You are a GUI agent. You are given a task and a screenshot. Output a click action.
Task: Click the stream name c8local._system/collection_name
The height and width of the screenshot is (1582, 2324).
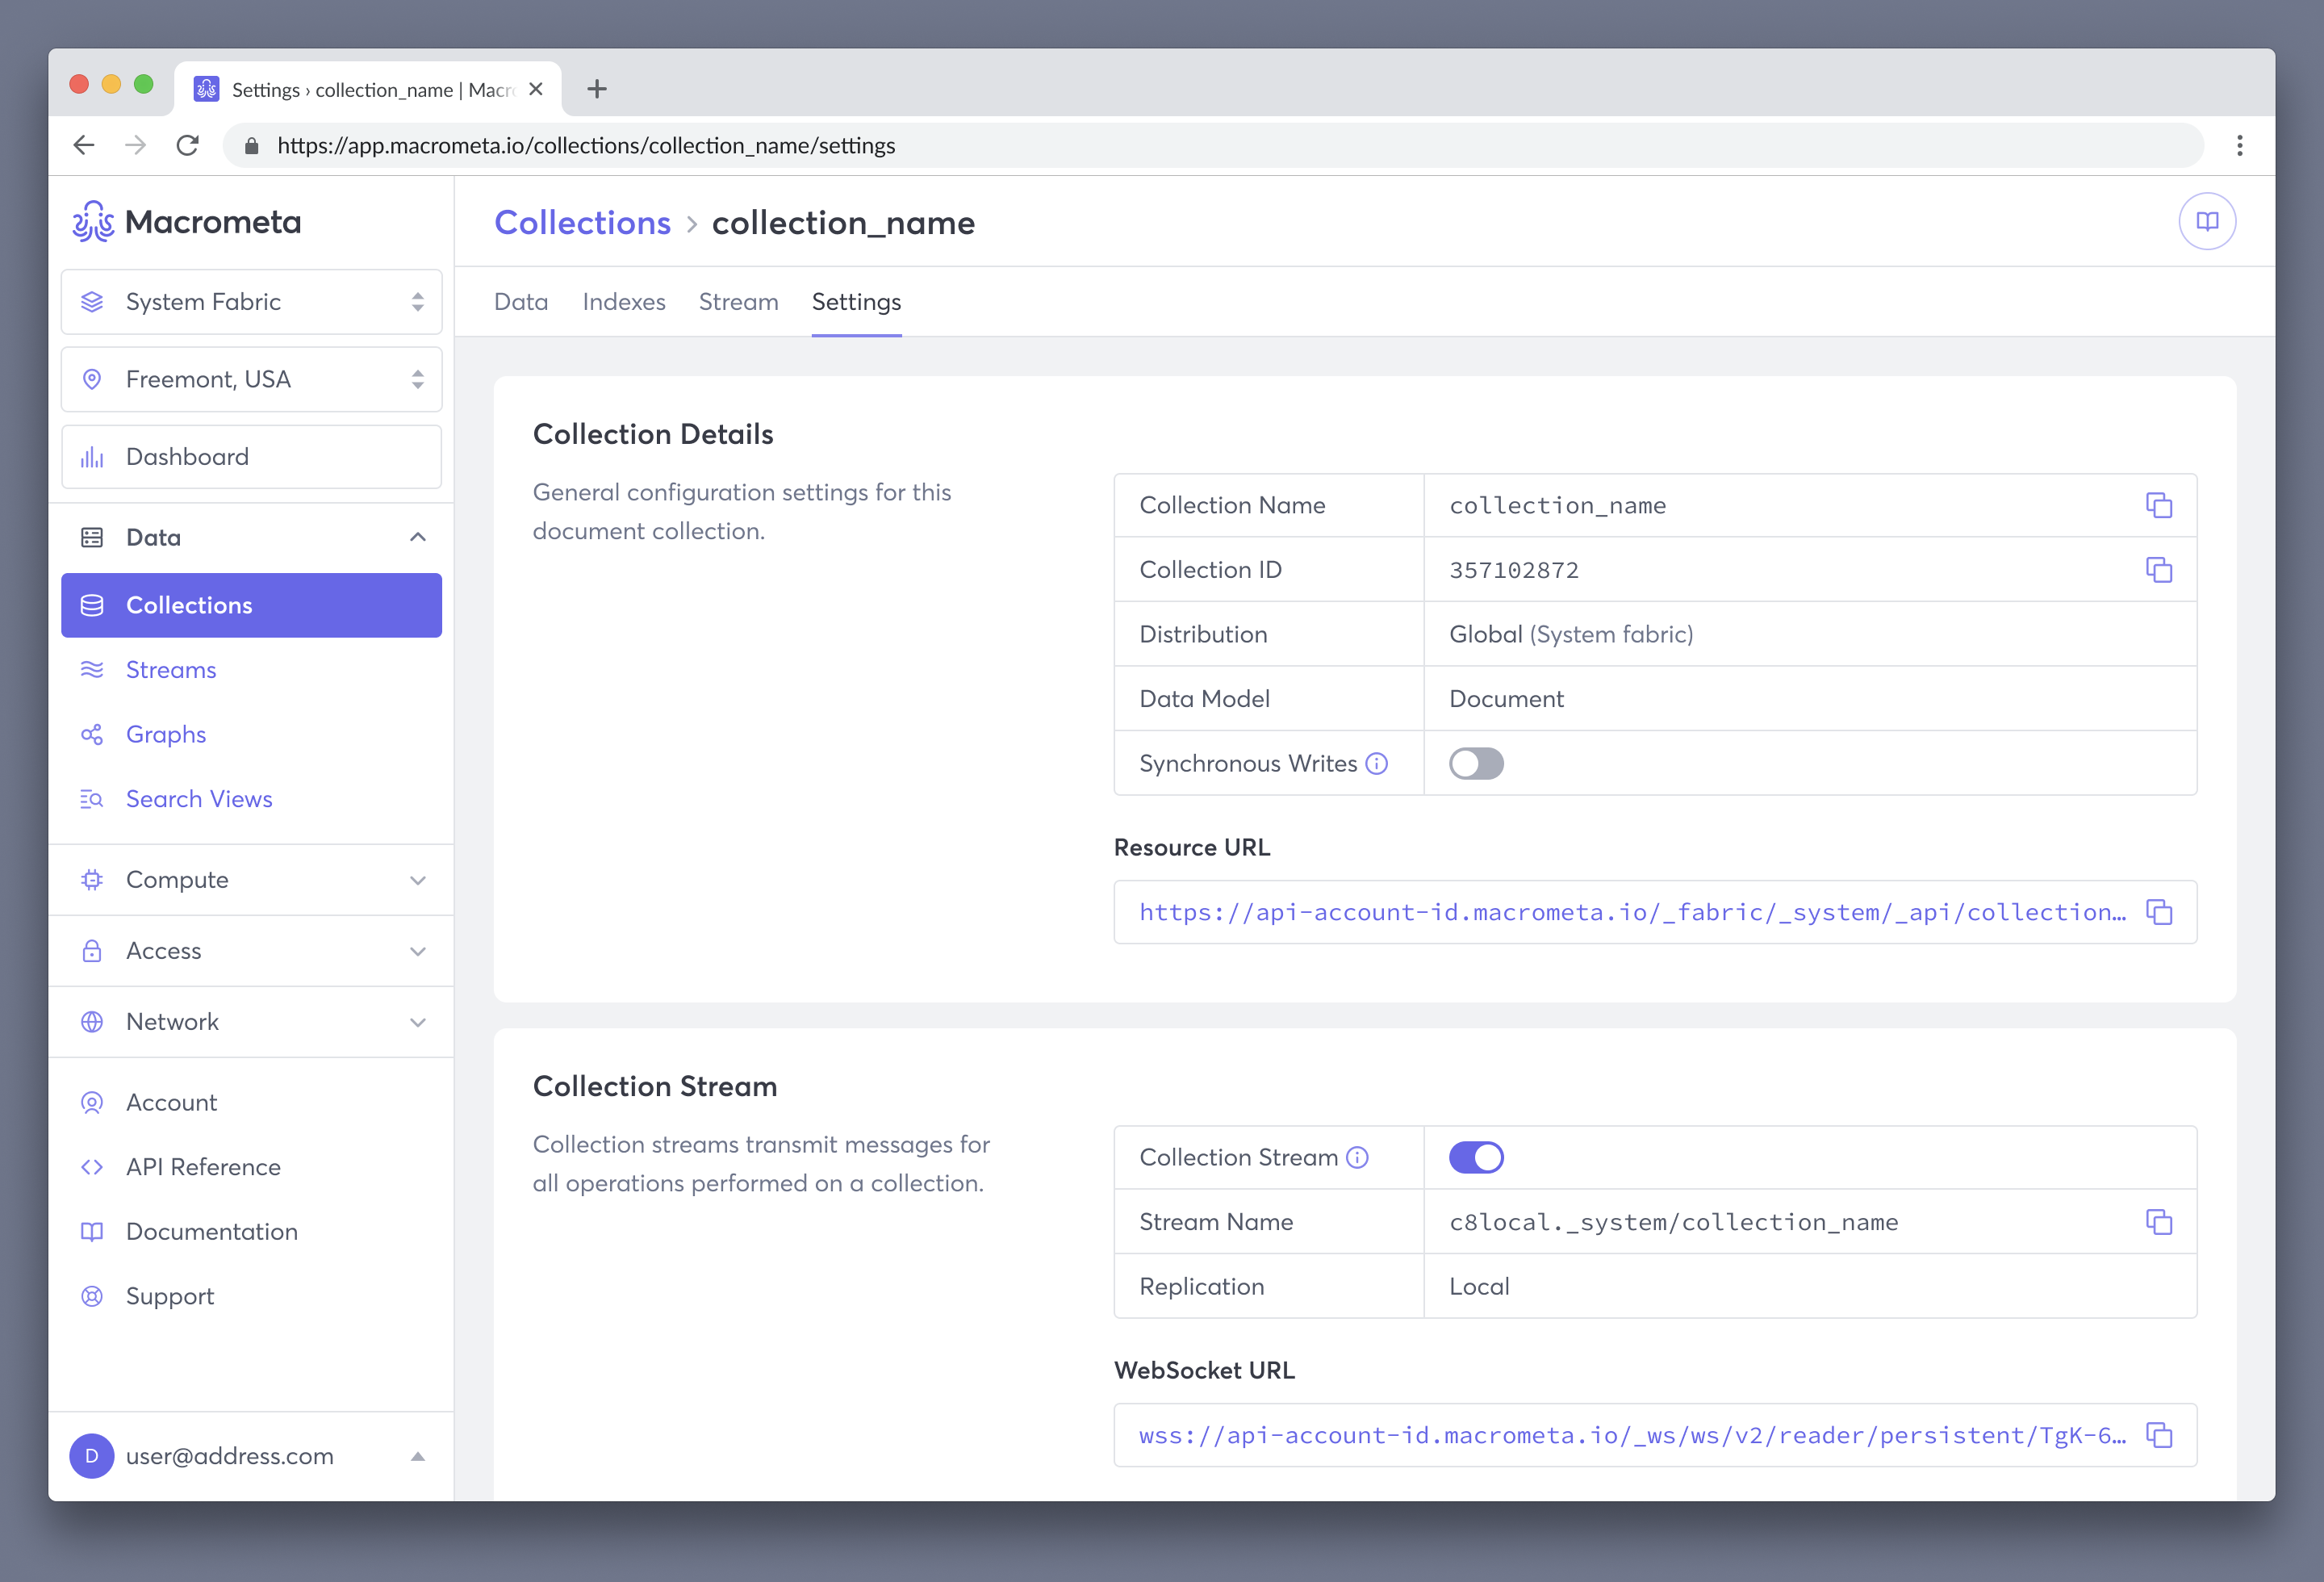click(x=1673, y=1222)
